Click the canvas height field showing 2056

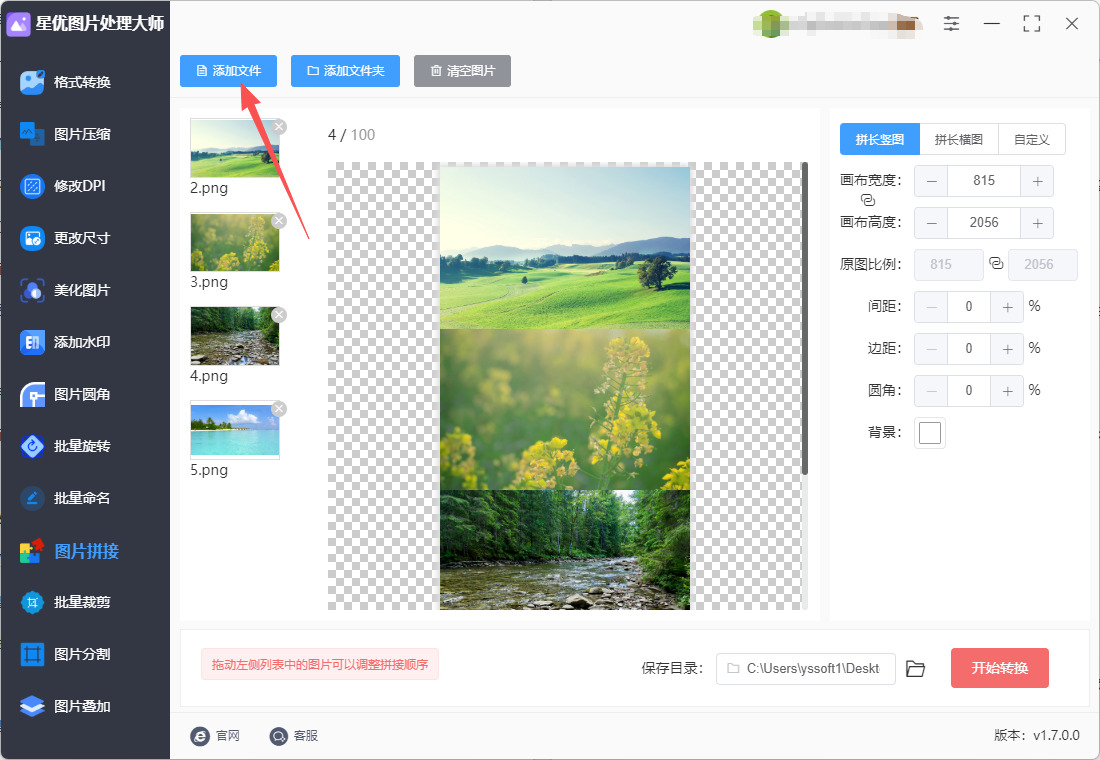coord(984,223)
